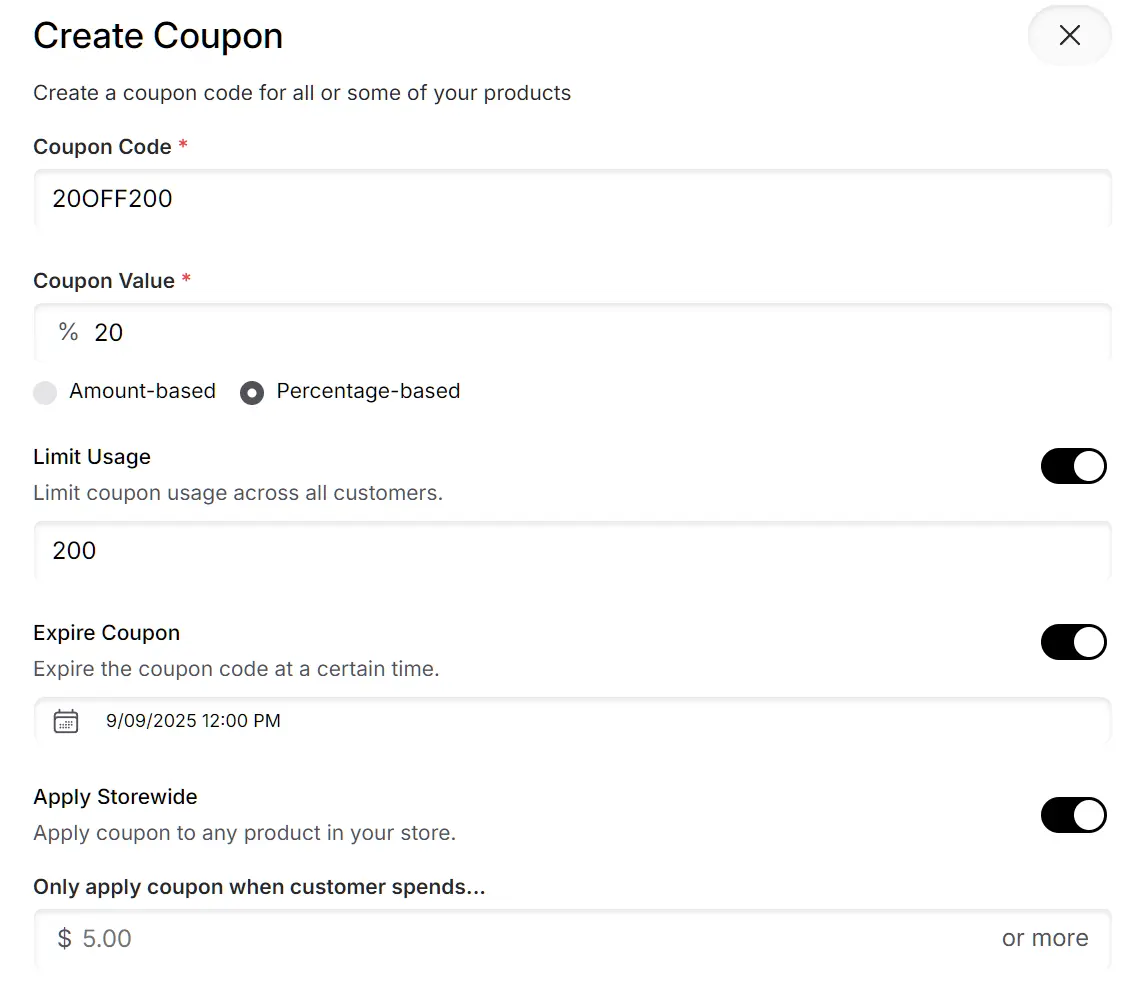Select the usage limit field showing 200
The width and height of the screenshot is (1143, 996).
tap(400, 550)
